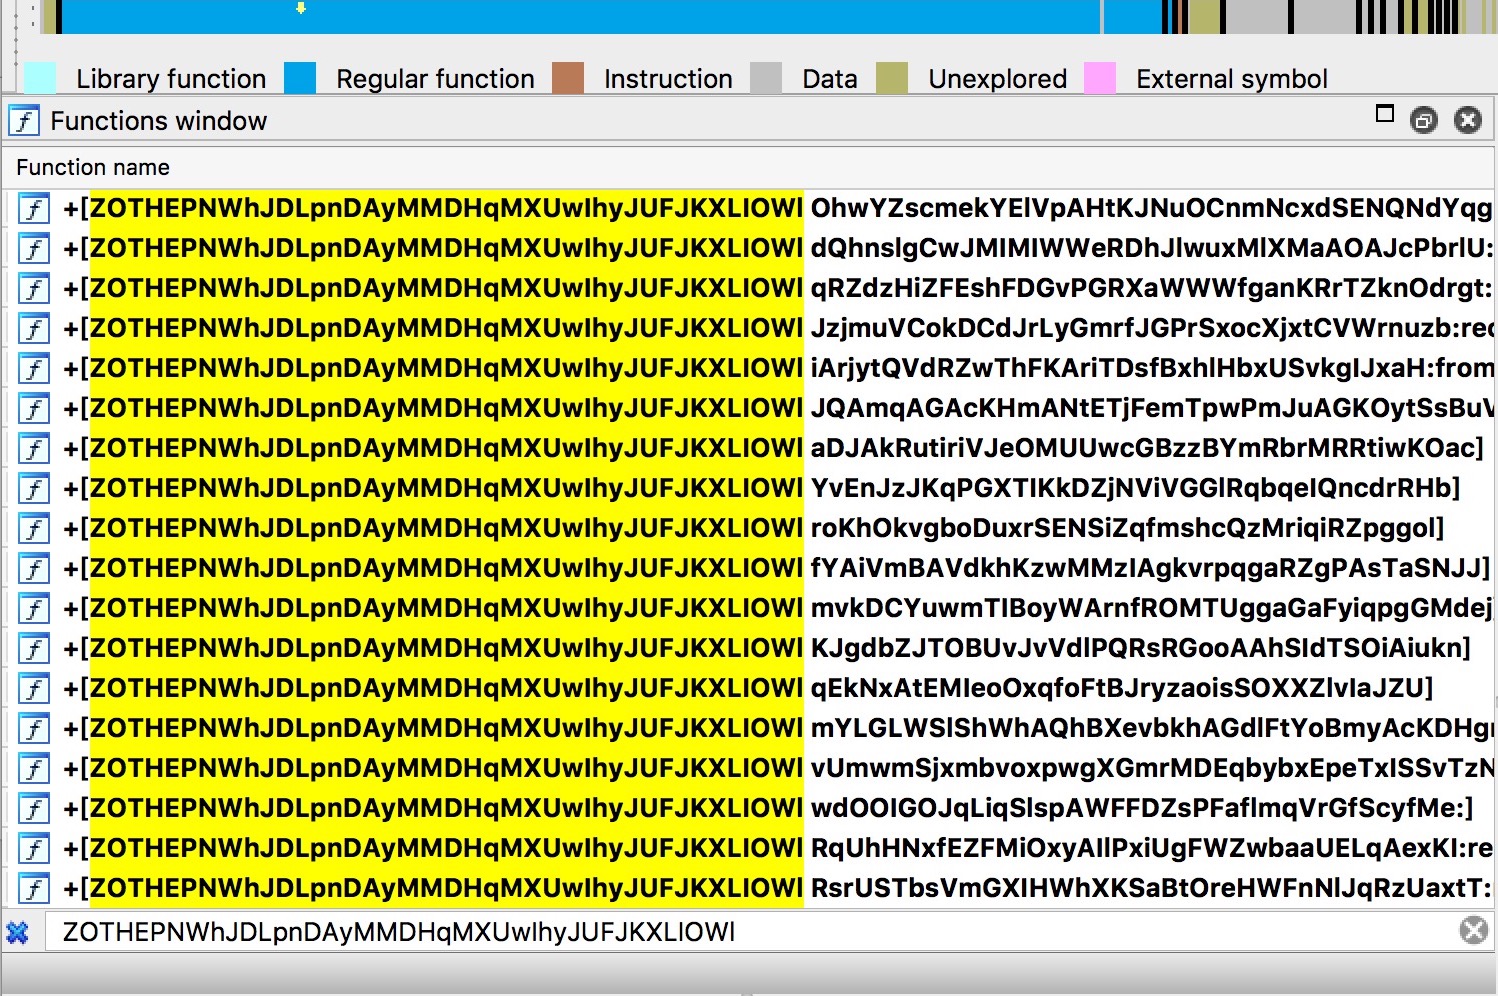Image resolution: width=1498 pixels, height=996 pixels.
Task: Click the Library function cyan legend swatch
Action: [40, 78]
